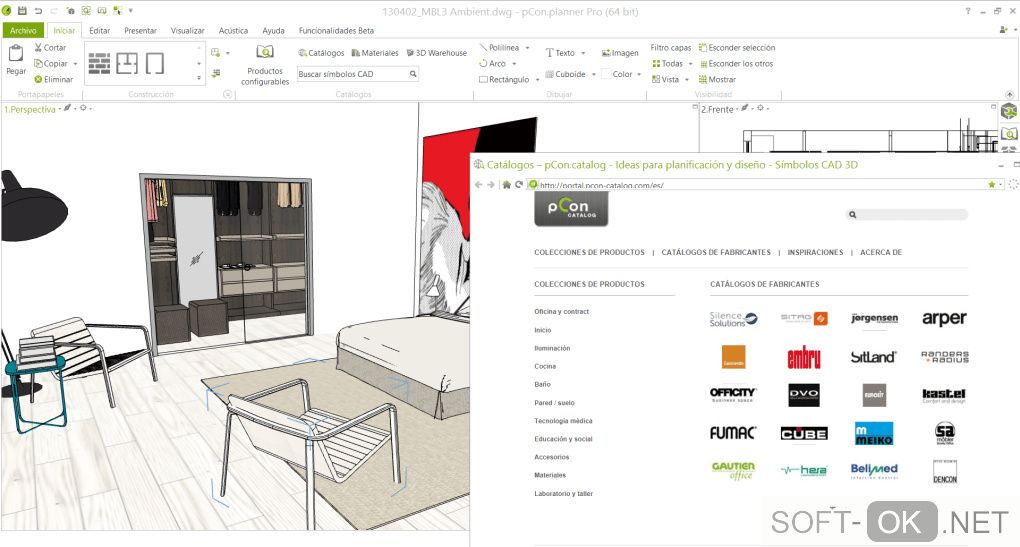Expand the Cuboide dropdown arrow

pos(594,74)
